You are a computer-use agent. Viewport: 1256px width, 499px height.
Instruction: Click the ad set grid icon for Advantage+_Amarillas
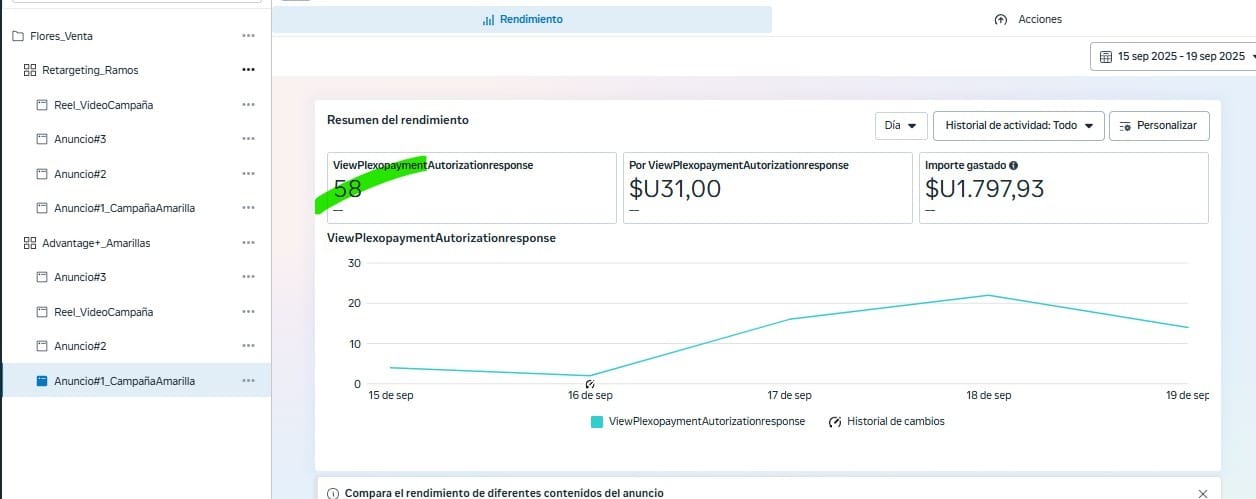[29, 243]
